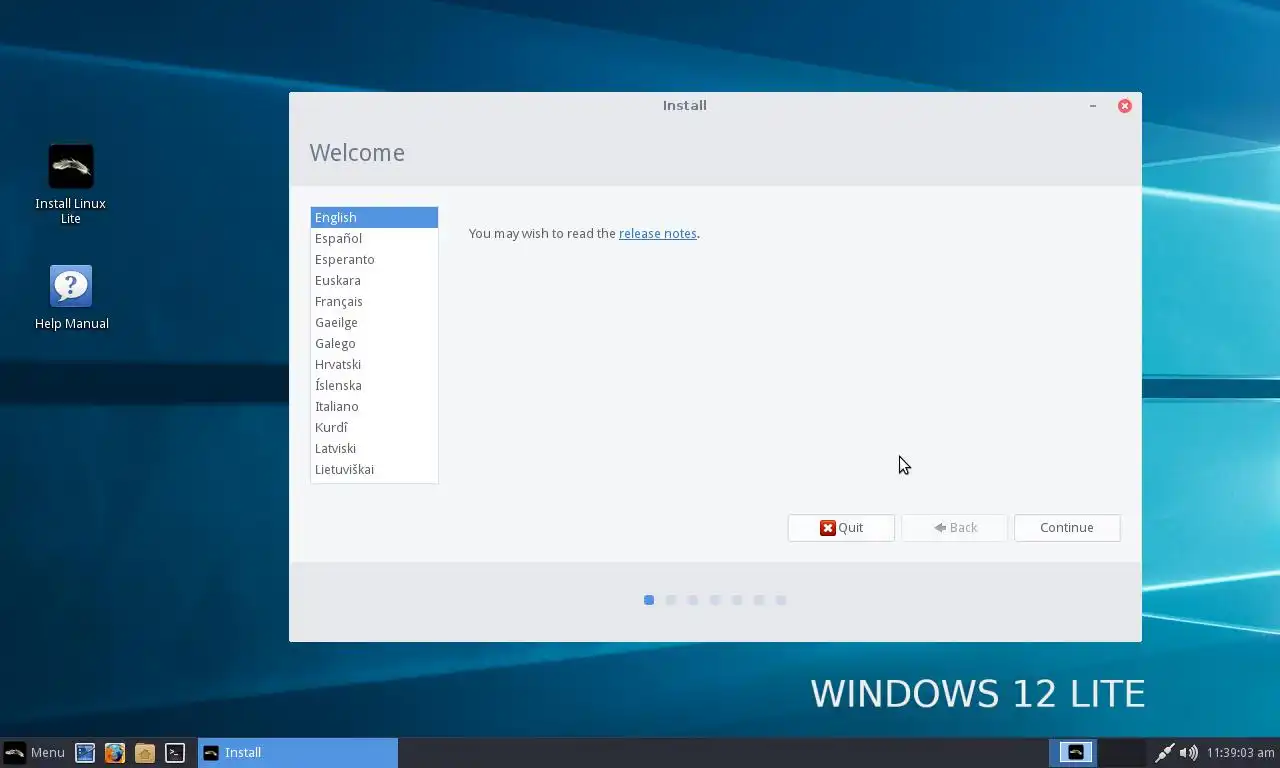Click the clock showing 11:39:03 am
This screenshot has width=1280, height=768.
tap(1241, 753)
